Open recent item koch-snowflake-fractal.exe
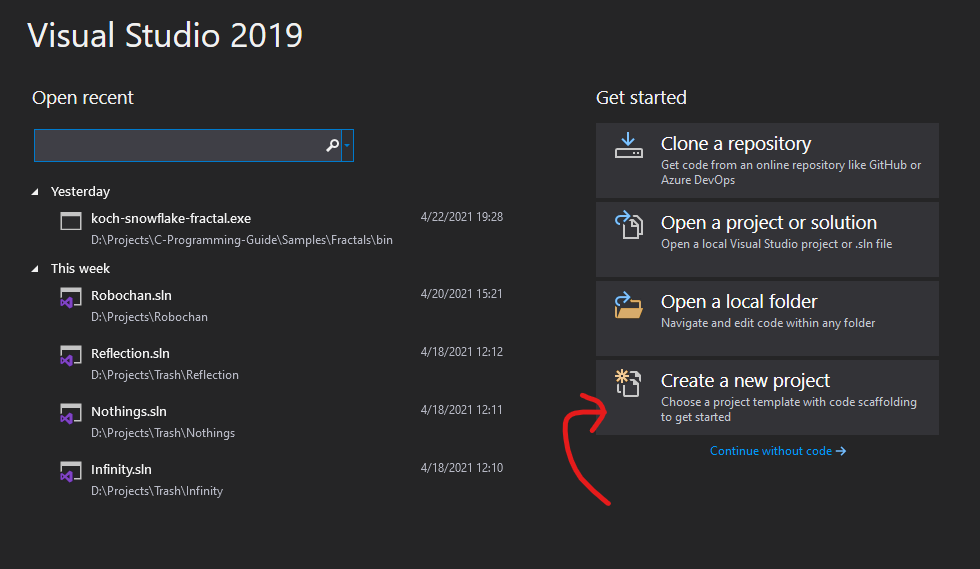Viewport: 980px width, 569px height. (x=281, y=228)
